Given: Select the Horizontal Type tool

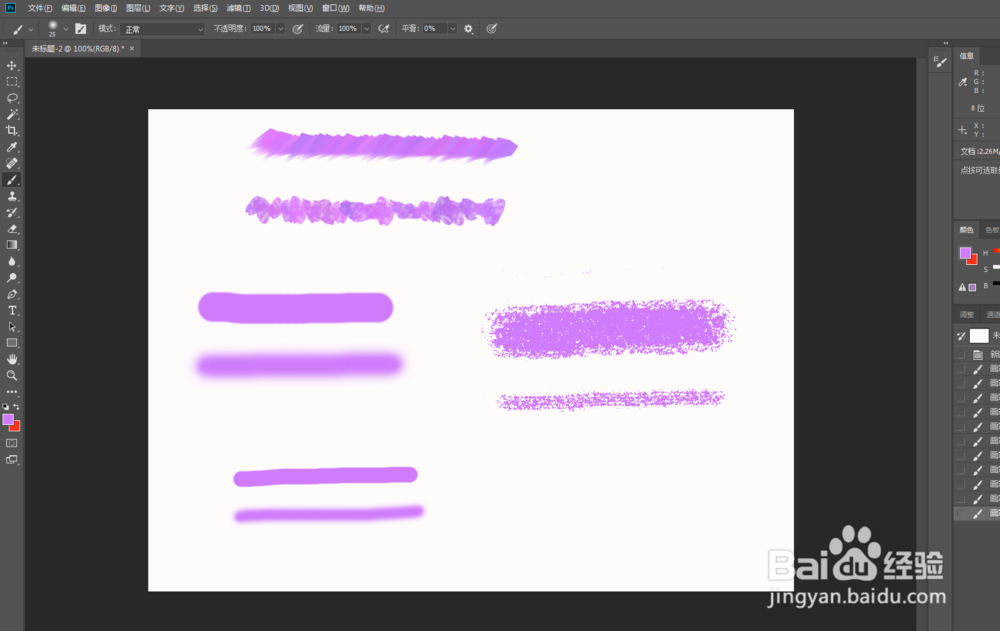Looking at the screenshot, I should tap(12, 311).
